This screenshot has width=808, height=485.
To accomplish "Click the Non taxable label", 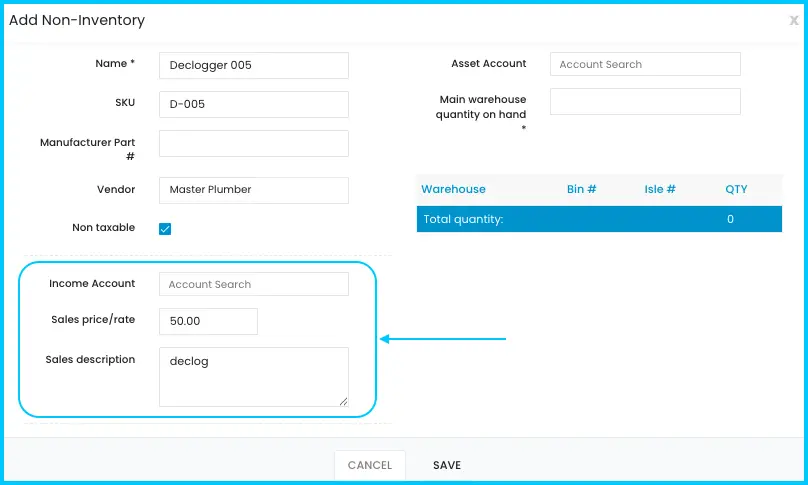I will (104, 227).
